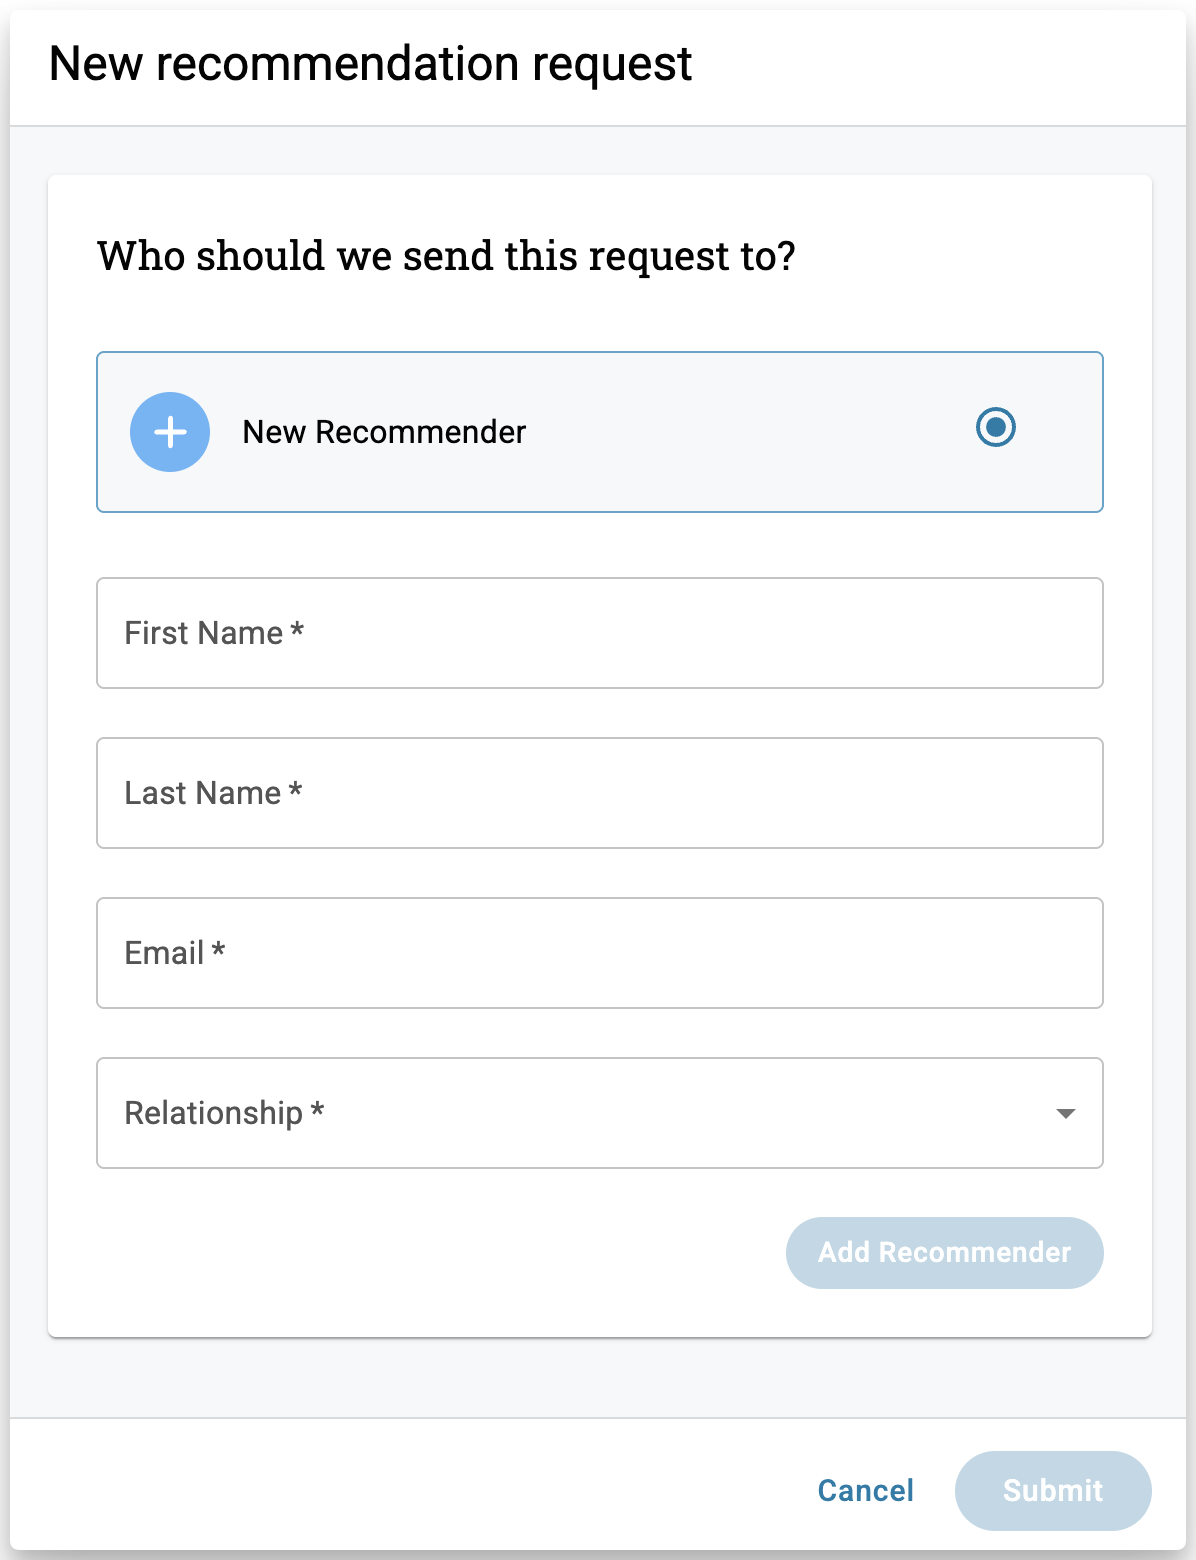Click the "New recommendation request" dialog title
1196x1560 pixels.
(x=370, y=64)
